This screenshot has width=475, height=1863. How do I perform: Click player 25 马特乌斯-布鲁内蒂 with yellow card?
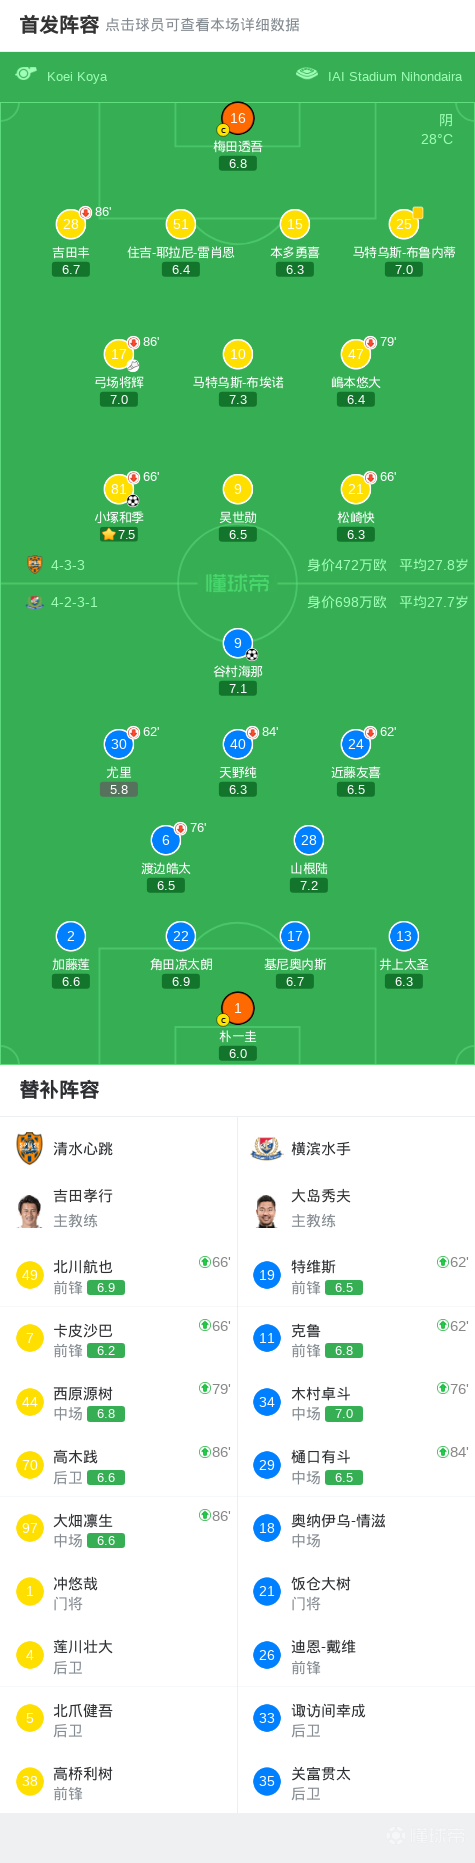[x=404, y=224]
